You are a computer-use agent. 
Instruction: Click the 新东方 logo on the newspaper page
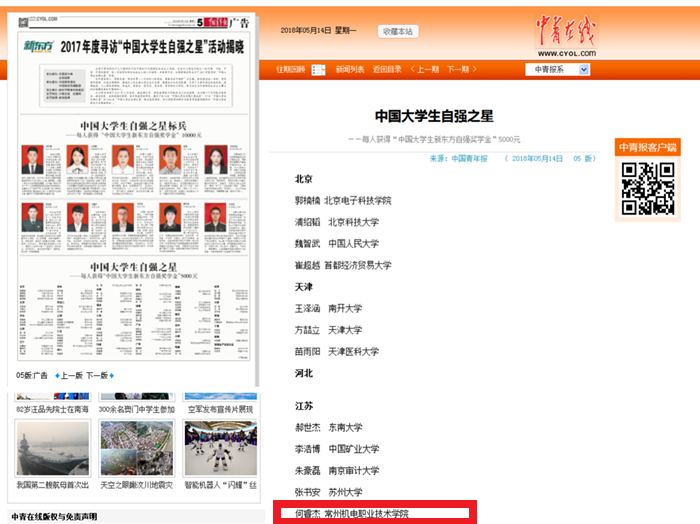[x=40, y=47]
